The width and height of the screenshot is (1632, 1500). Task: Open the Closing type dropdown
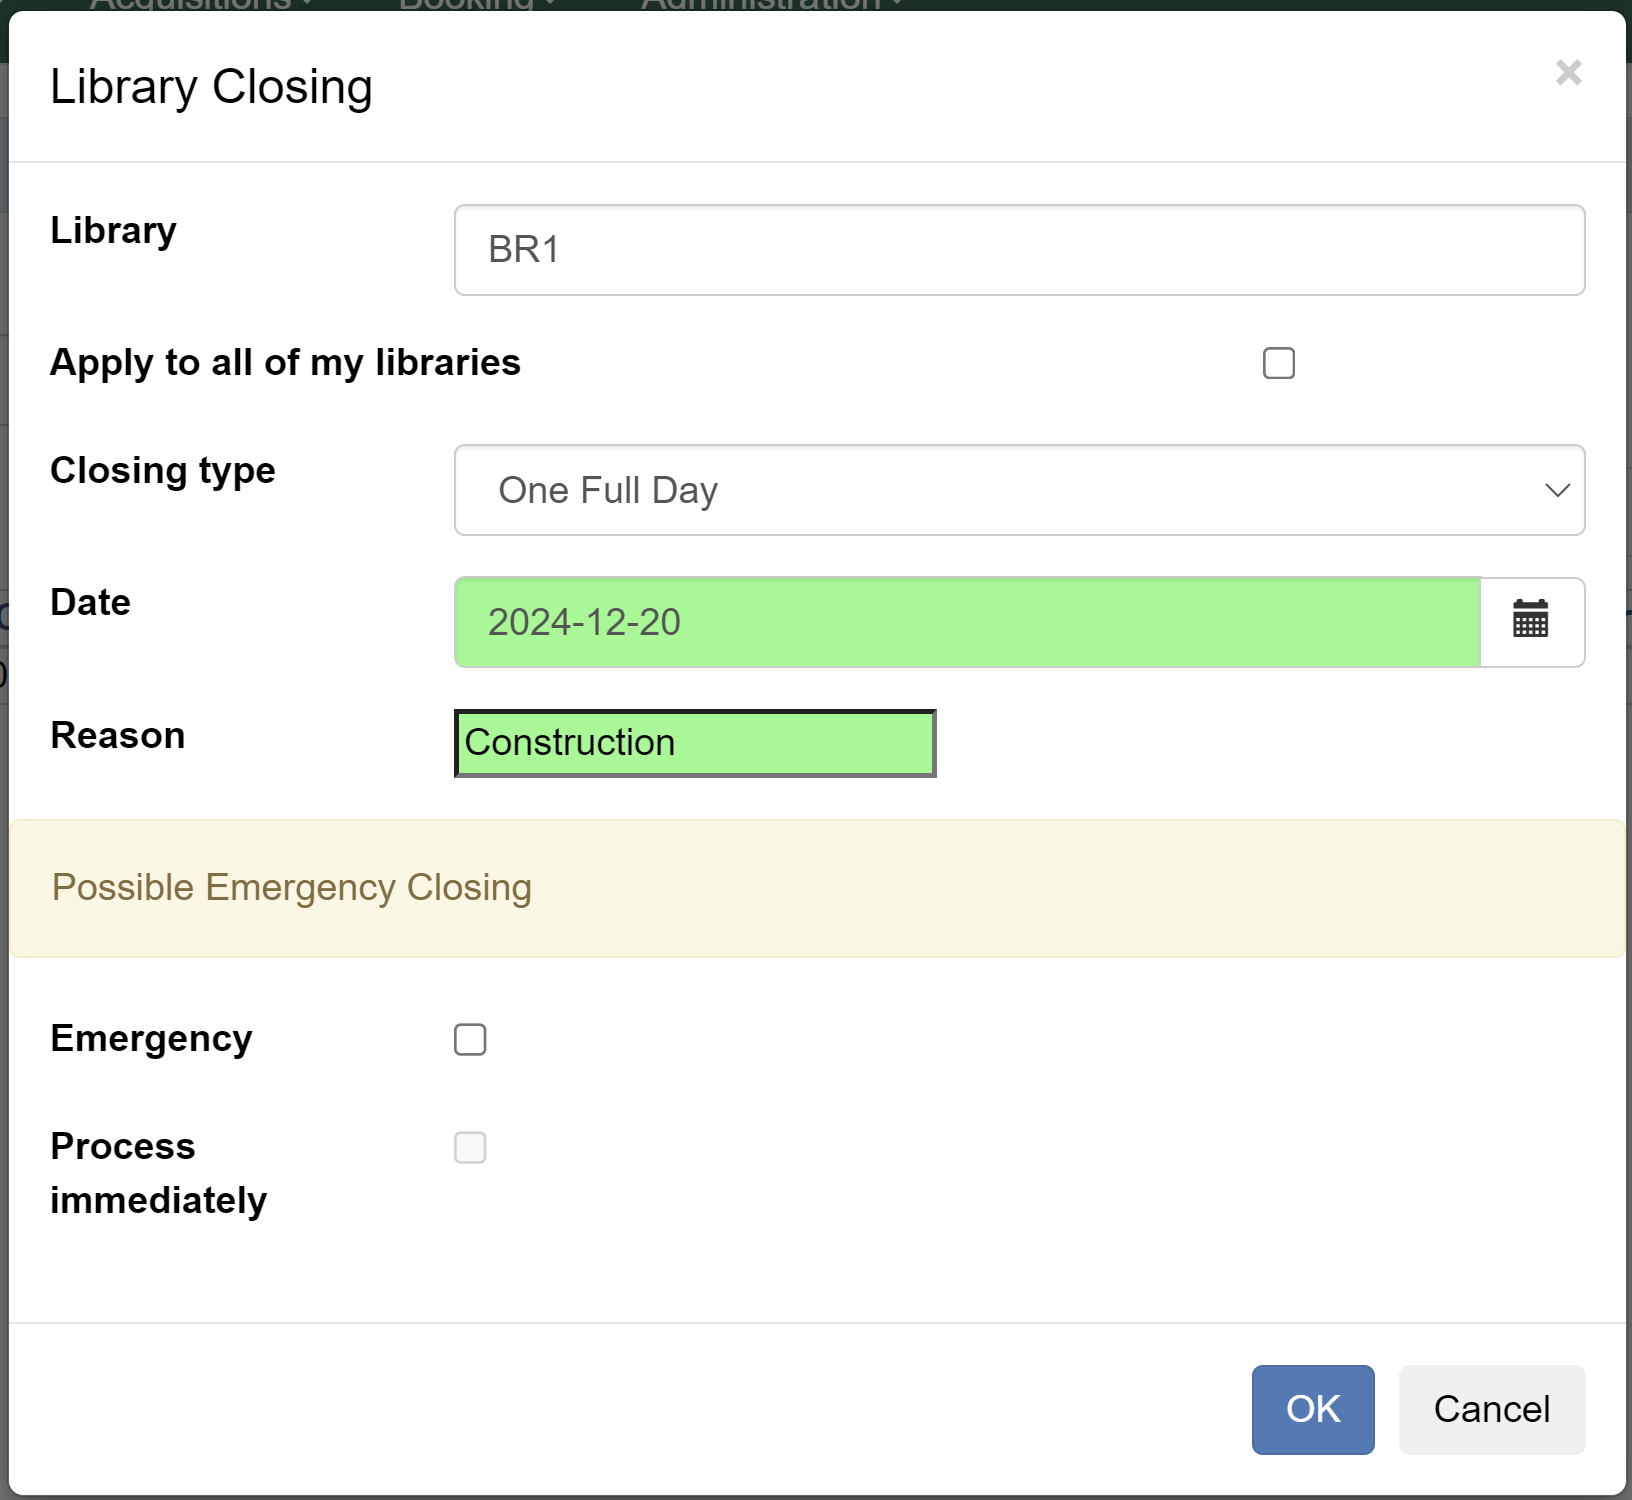1018,491
